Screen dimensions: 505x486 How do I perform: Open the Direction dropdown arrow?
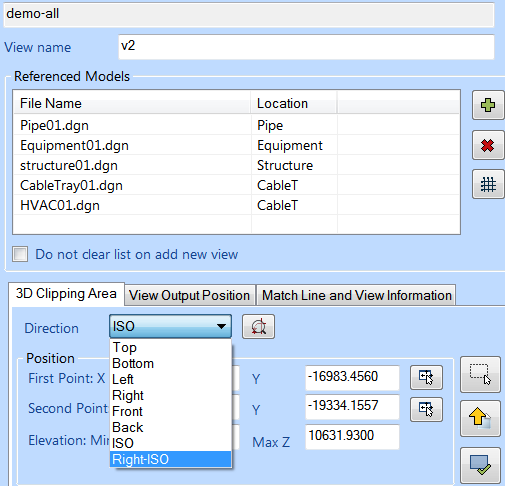(221, 326)
